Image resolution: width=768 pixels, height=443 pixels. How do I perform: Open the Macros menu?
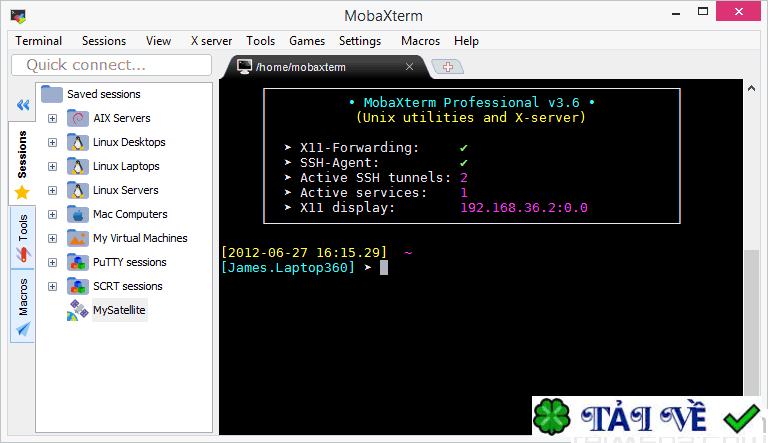(x=420, y=41)
